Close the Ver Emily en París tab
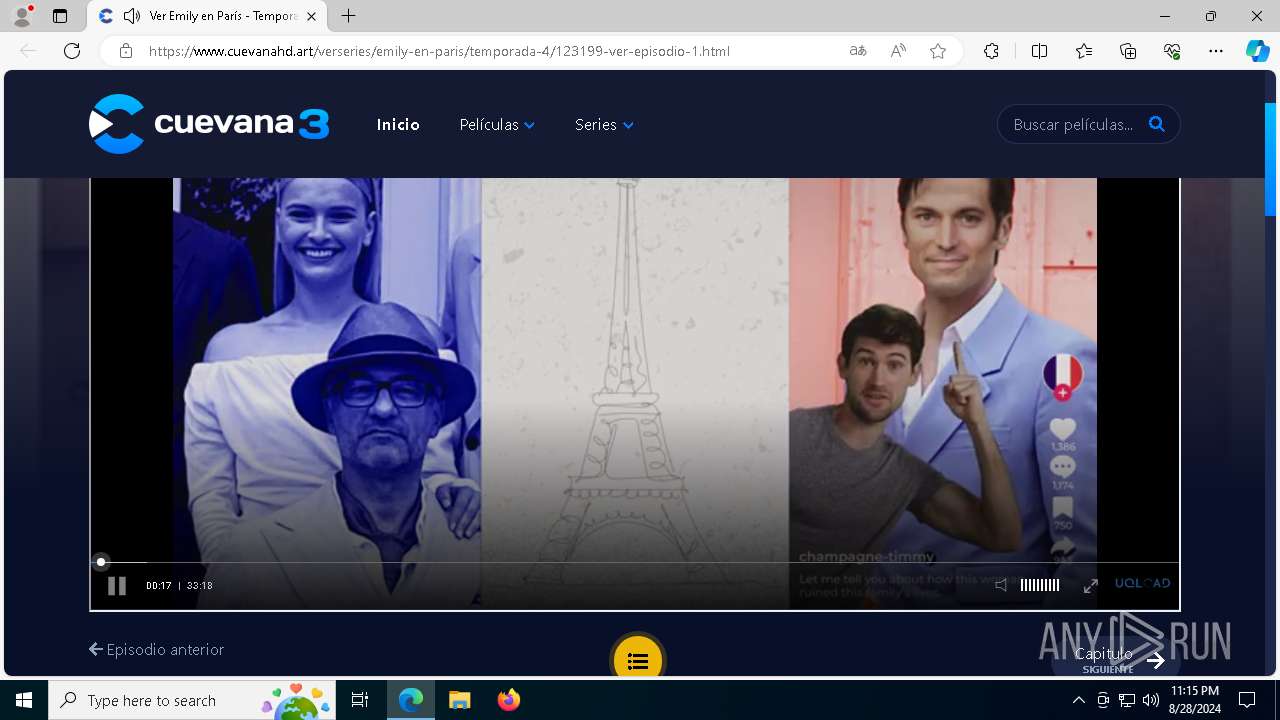Screen dimensions: 1280x720 pos(311,16)
